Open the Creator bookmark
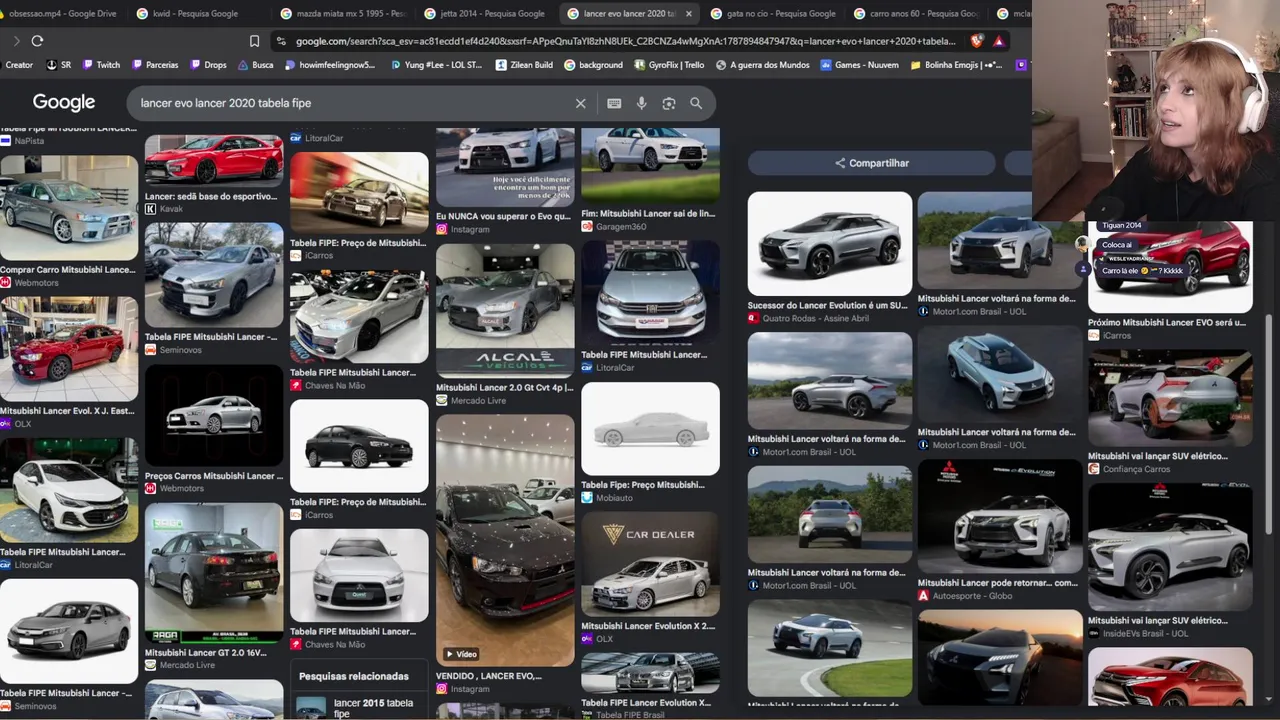This screenshot has height=720, width=1280. coord(19,65)
